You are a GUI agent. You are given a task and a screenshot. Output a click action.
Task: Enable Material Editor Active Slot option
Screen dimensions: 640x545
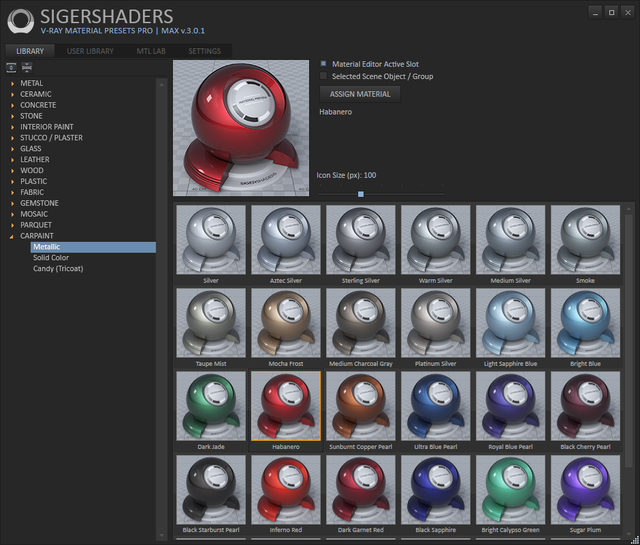[x=323, y=64]
